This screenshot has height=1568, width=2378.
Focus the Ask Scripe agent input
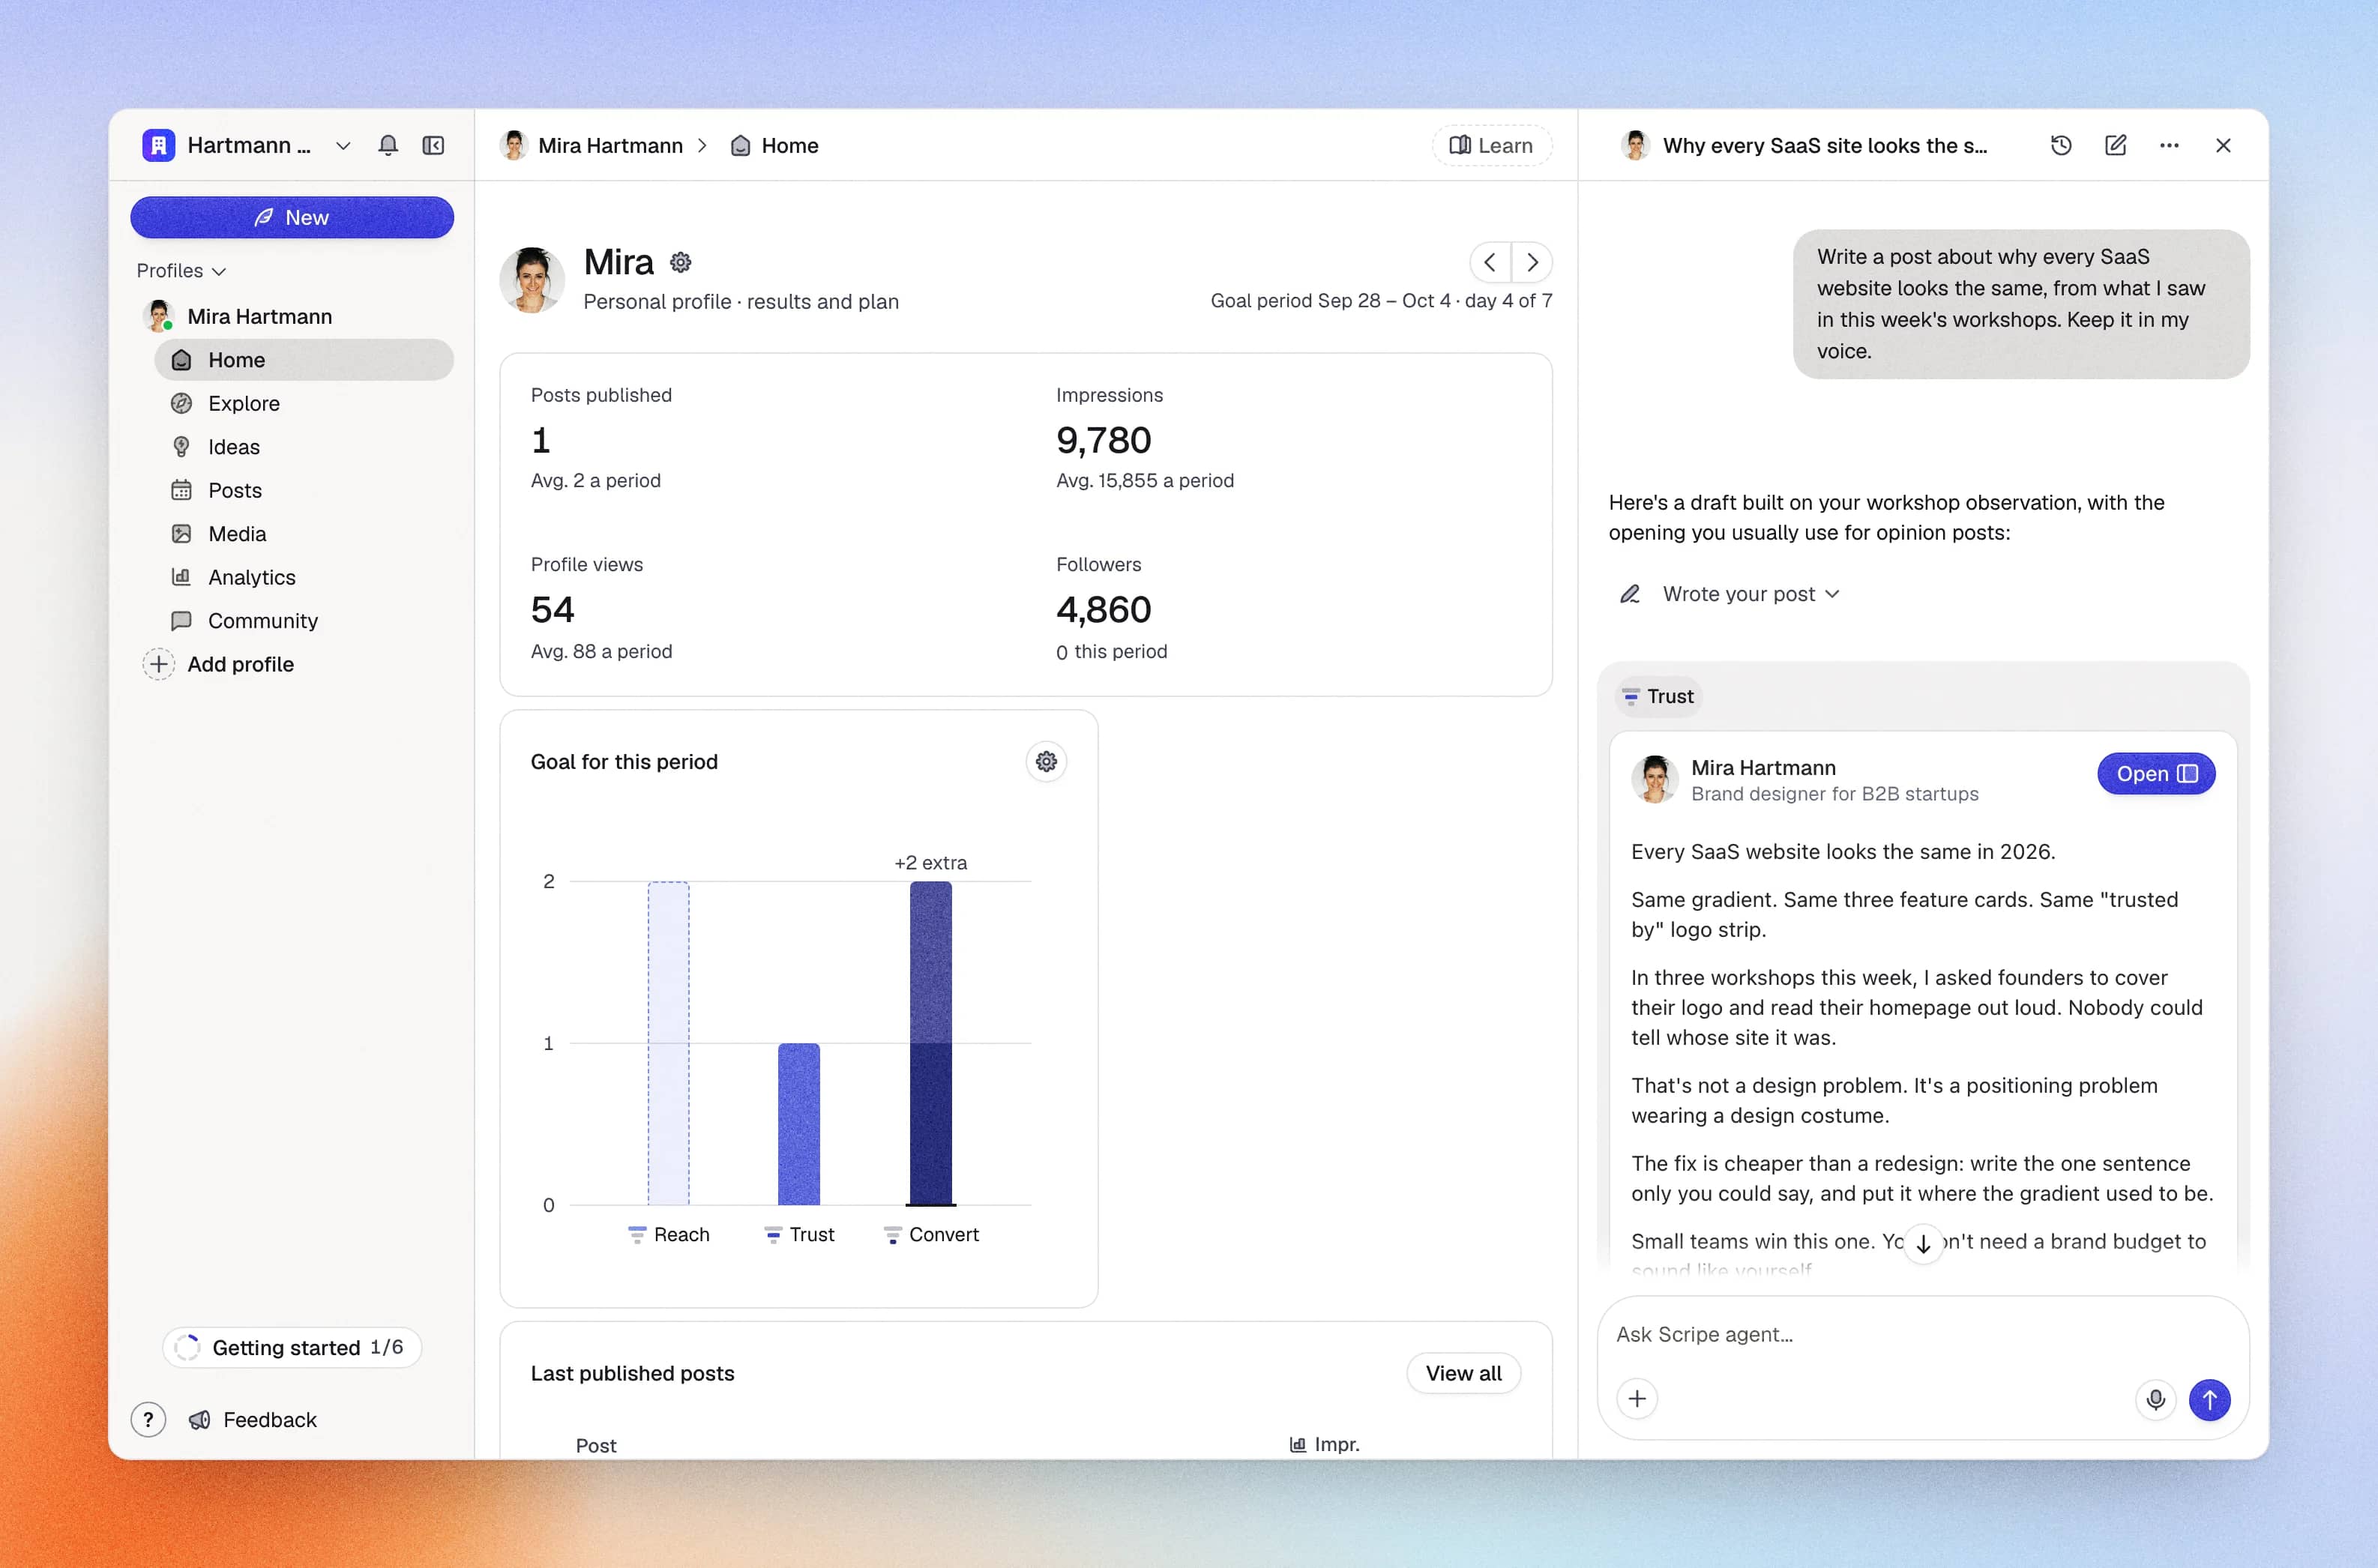coord(1922,1334)
